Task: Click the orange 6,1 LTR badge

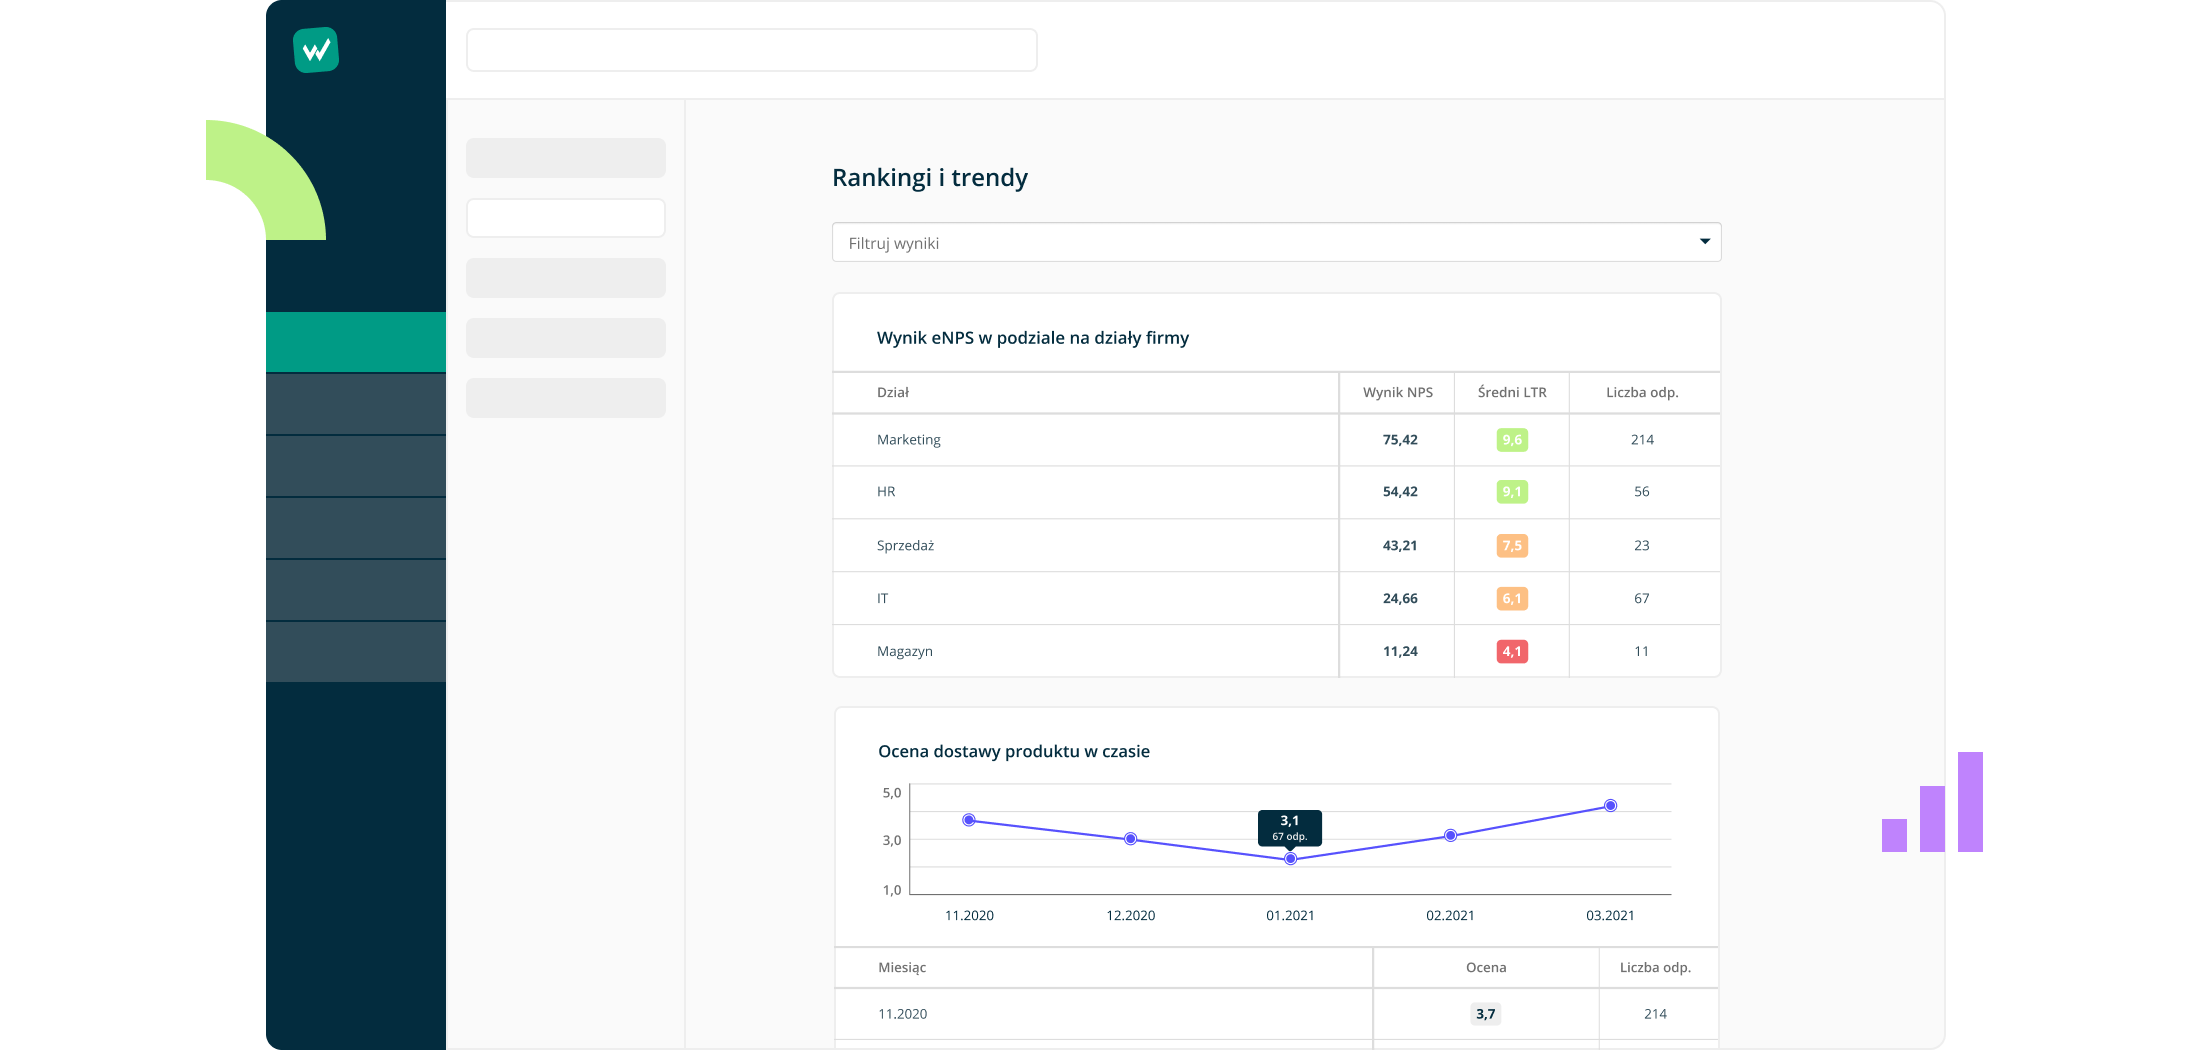Action: point(1512,598)
